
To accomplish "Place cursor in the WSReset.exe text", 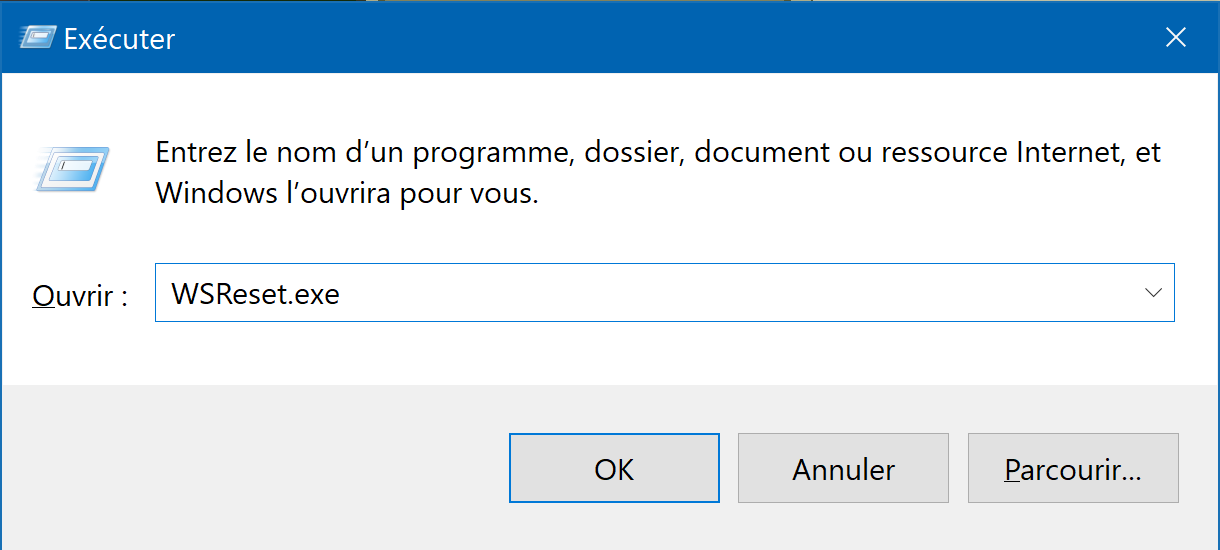I will 255,294.
